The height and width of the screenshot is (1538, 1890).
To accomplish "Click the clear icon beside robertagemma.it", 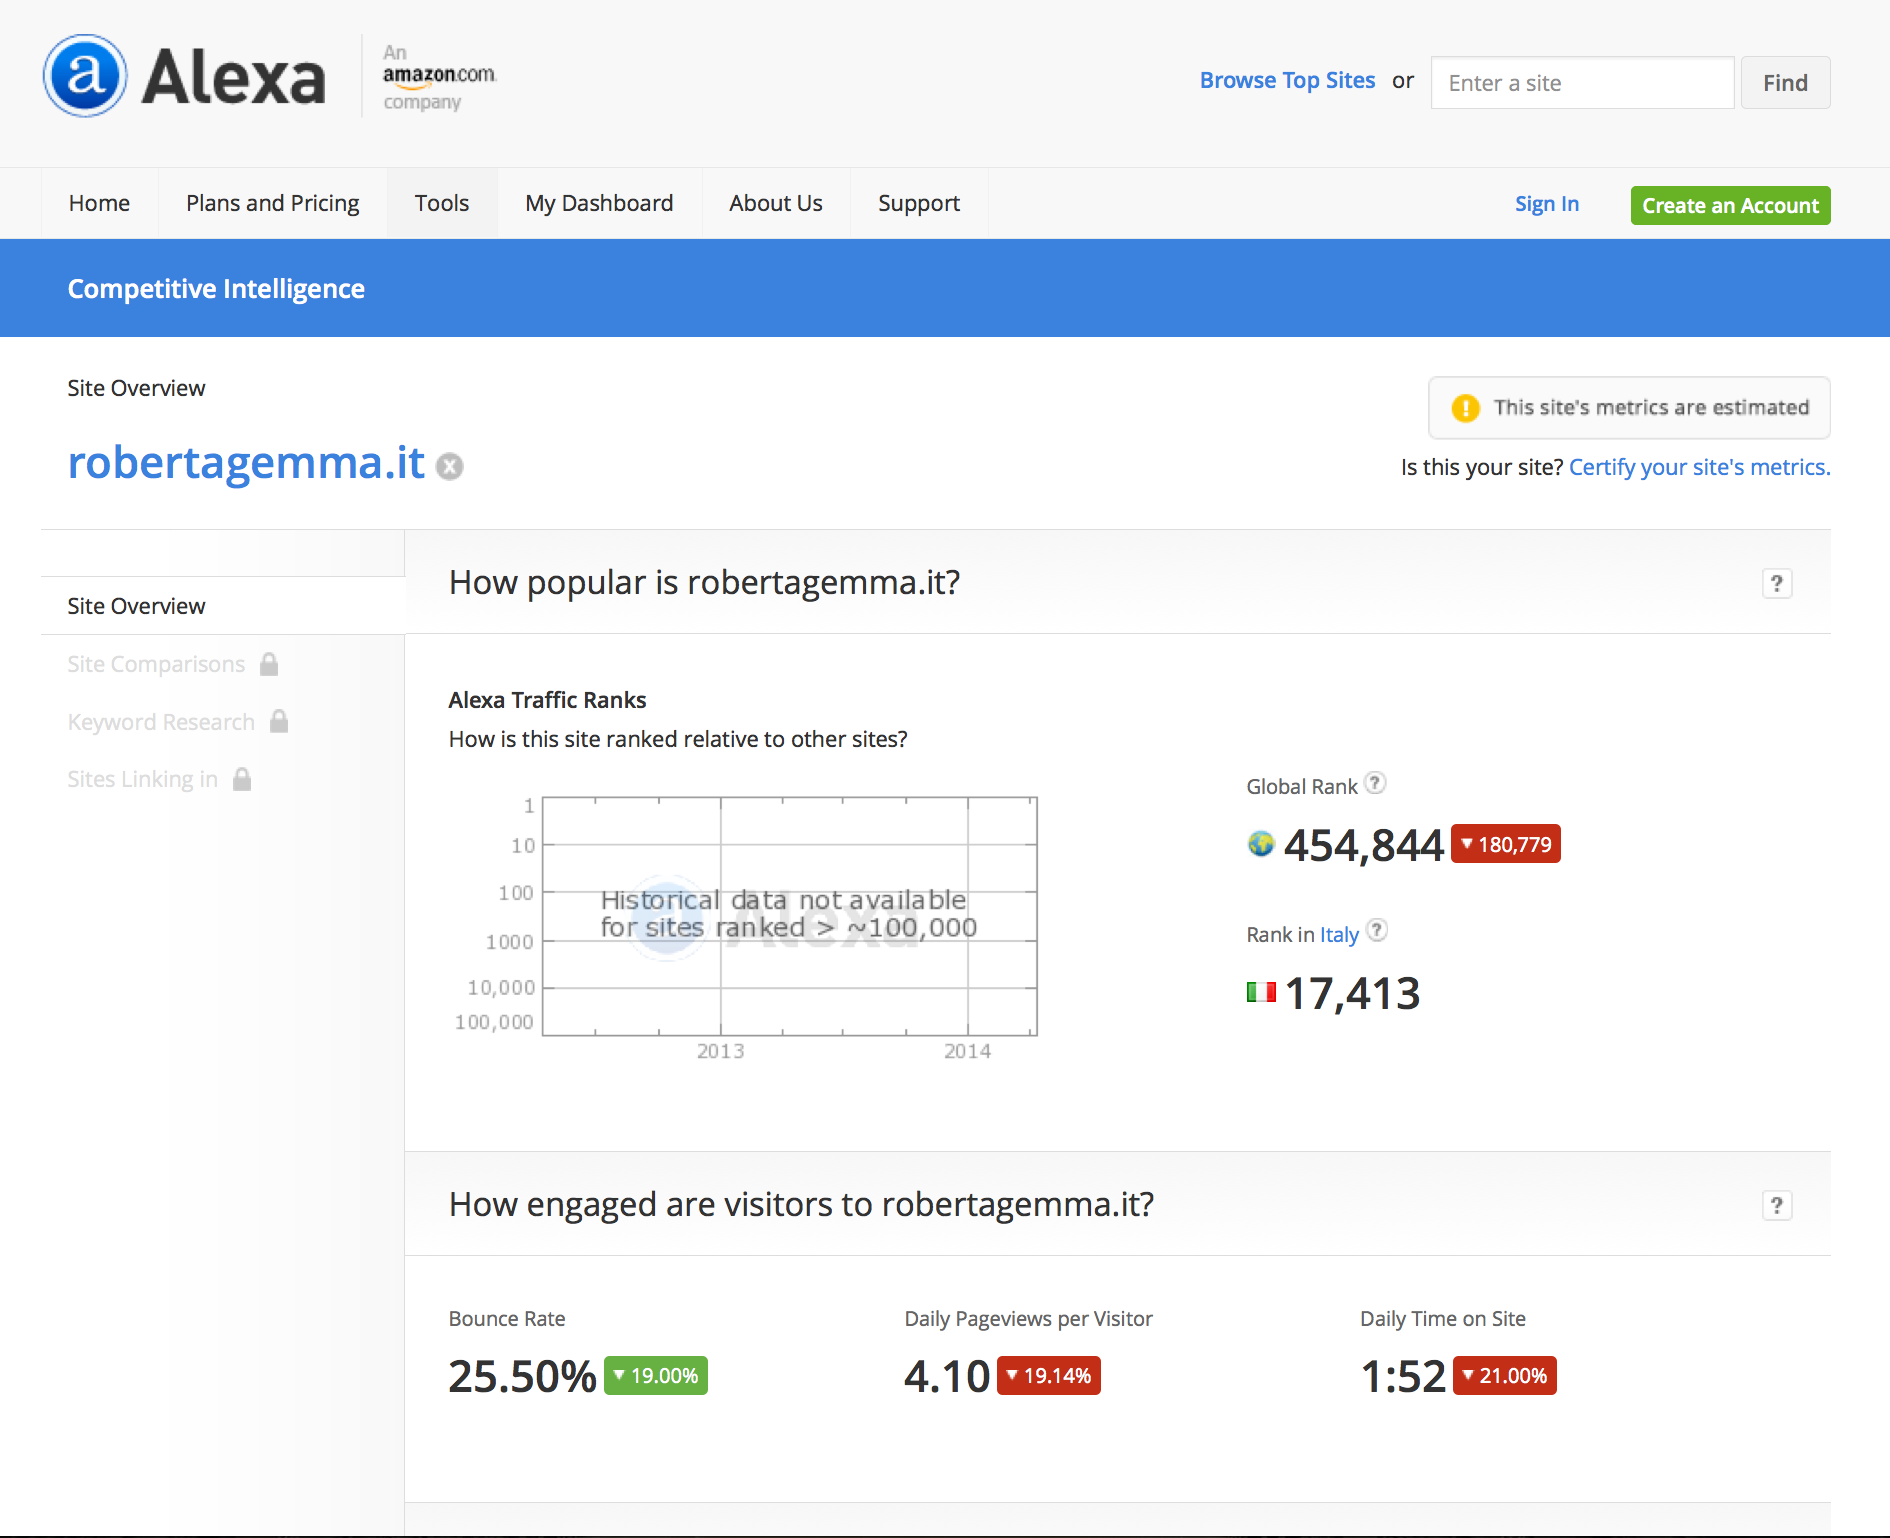I will (450, 467).
